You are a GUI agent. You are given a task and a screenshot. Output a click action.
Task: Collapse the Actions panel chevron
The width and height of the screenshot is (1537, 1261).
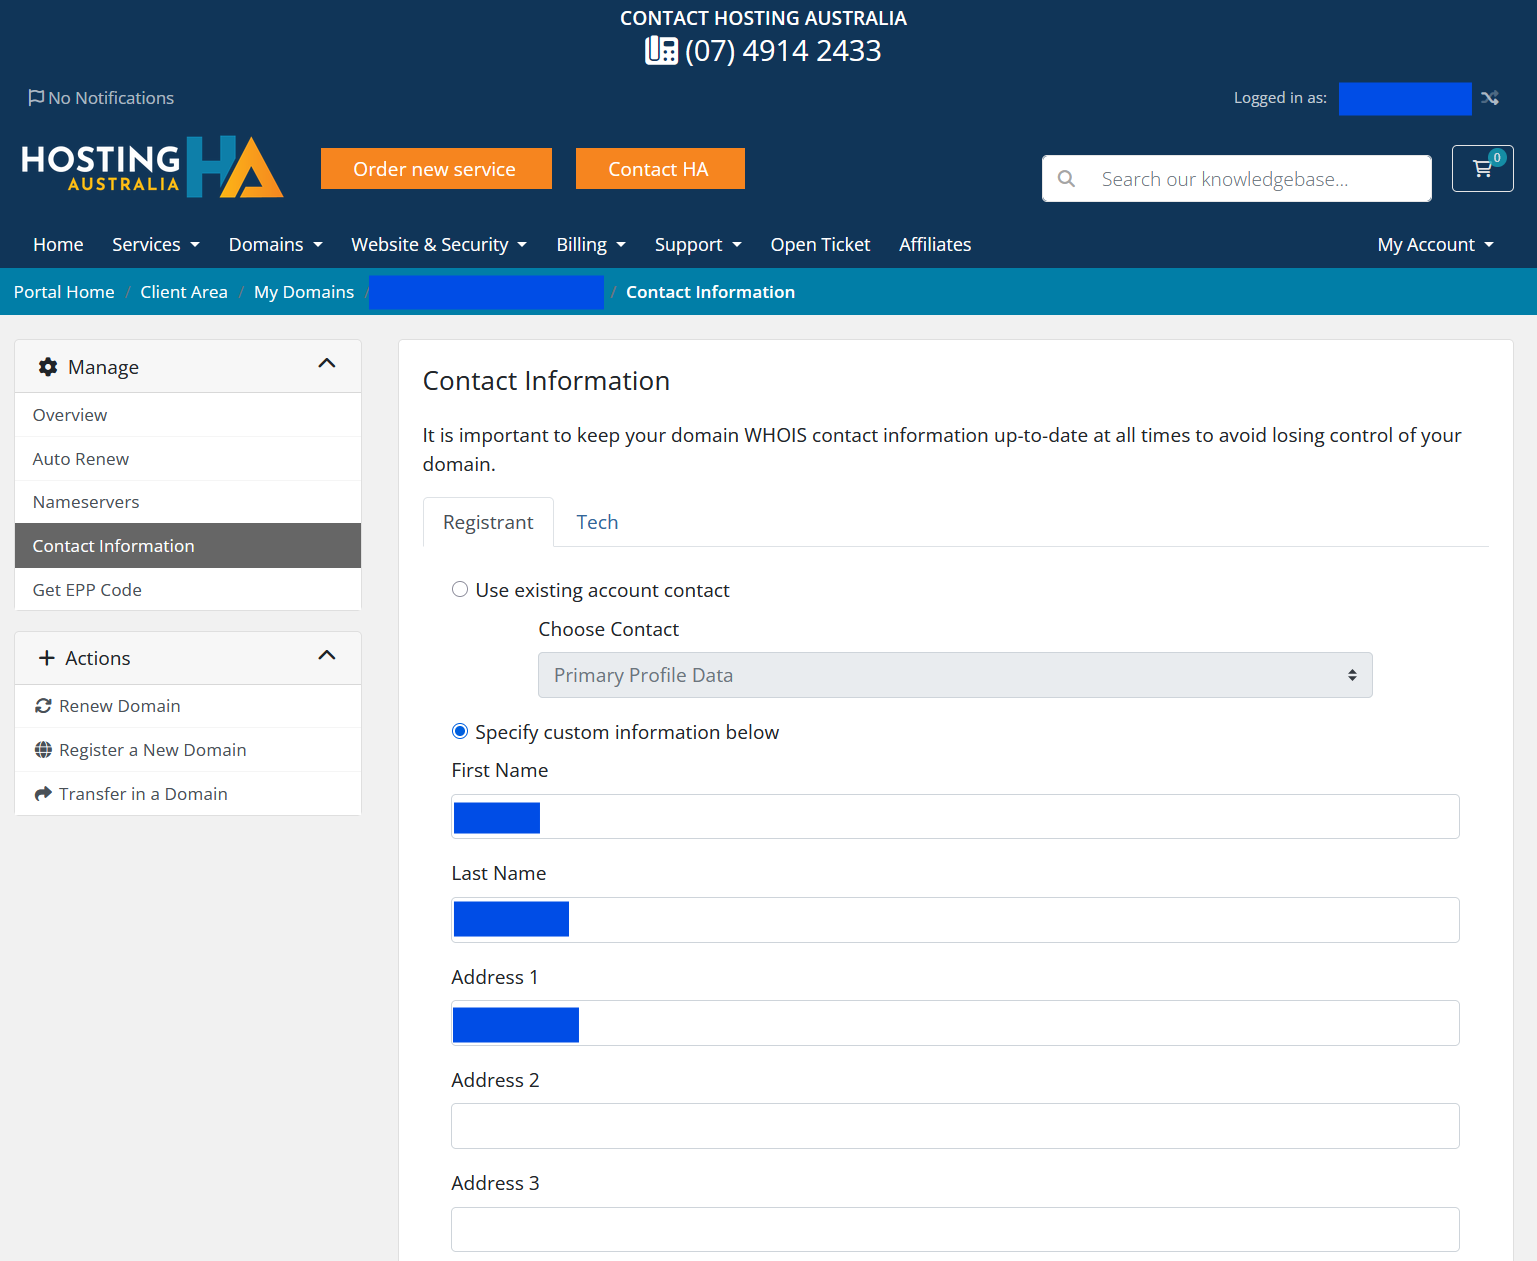(327, 656)
